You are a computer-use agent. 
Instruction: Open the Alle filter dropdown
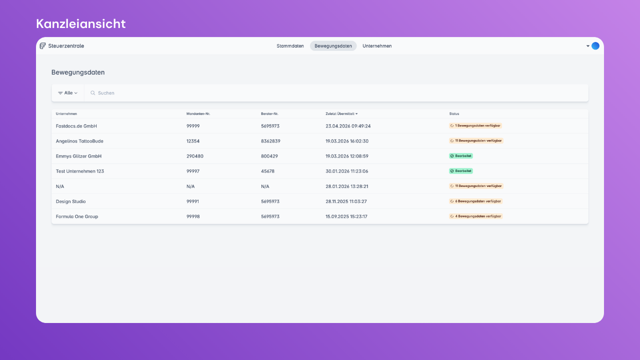(x=68, y=93)
